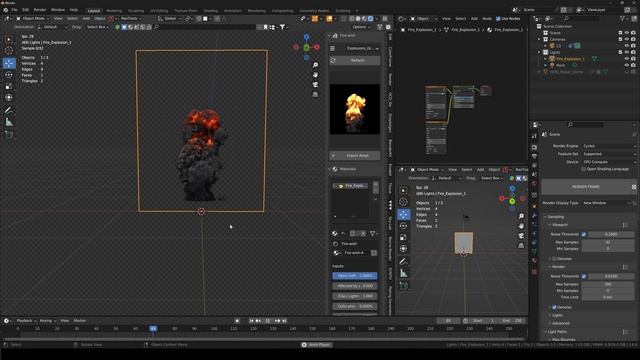Open the Object Mode dropdown in main viewport
The width and height of the screenshot is (640, 360).
33,18
